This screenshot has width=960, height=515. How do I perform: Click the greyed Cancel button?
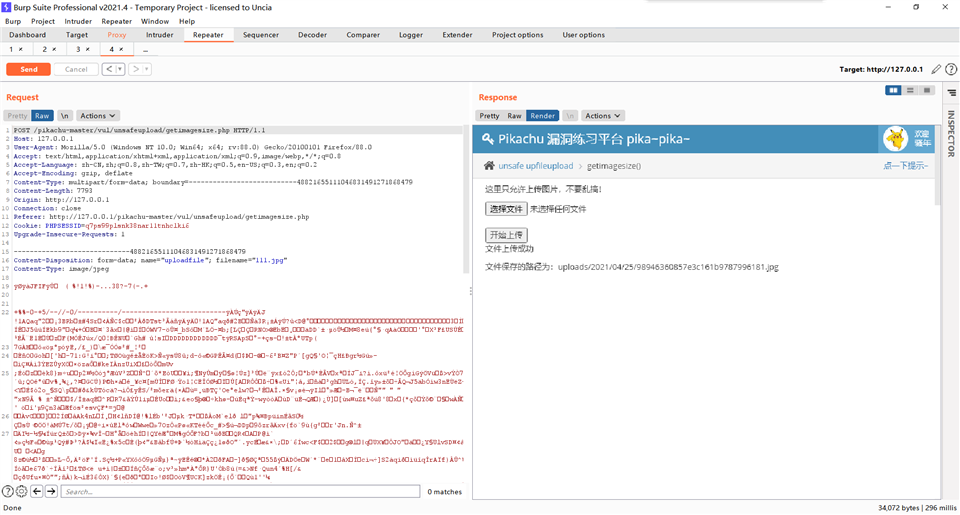point(76,69)
